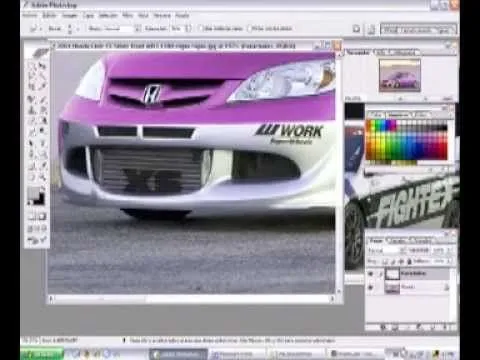Select the top layer thumbnail
This screenshot has height=360, width=480.
392,274
